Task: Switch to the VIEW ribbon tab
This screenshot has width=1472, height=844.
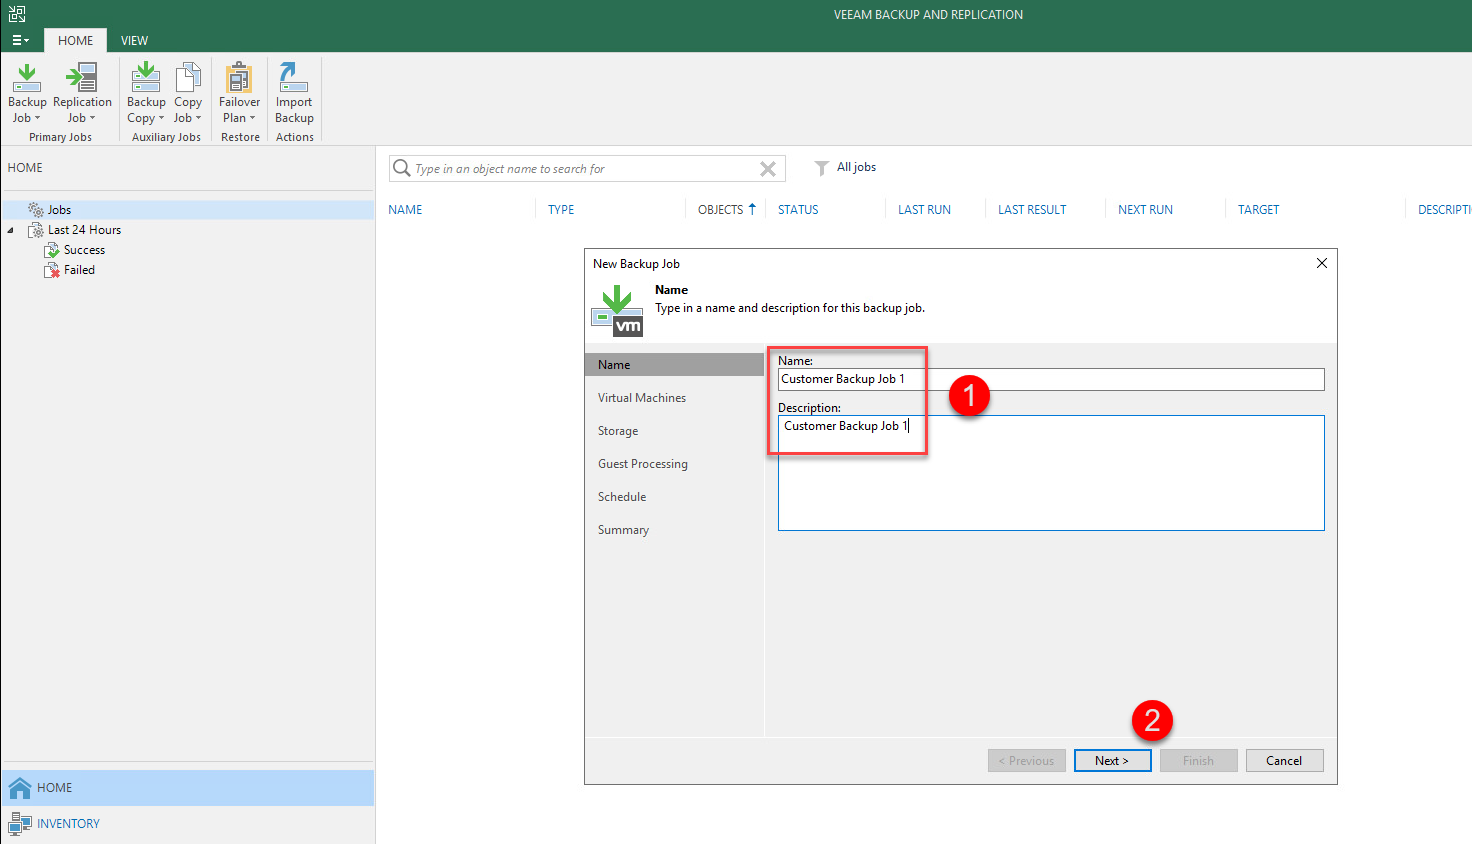Action: pos(134,41)
